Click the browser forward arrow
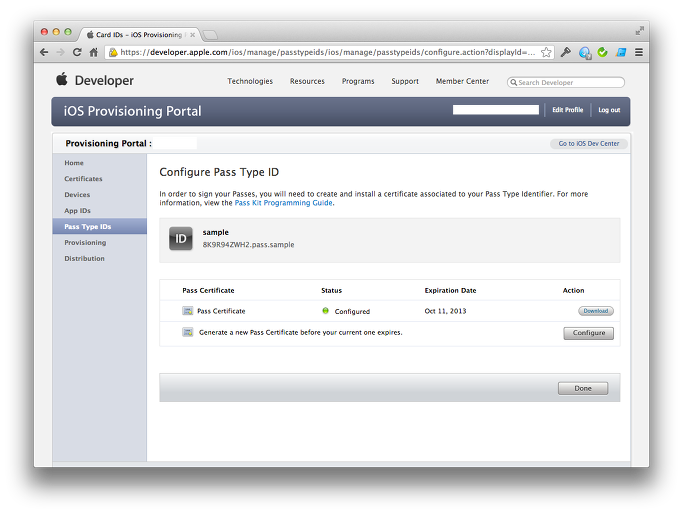Viewport: 683px width, 514px height. pos(61,52)
